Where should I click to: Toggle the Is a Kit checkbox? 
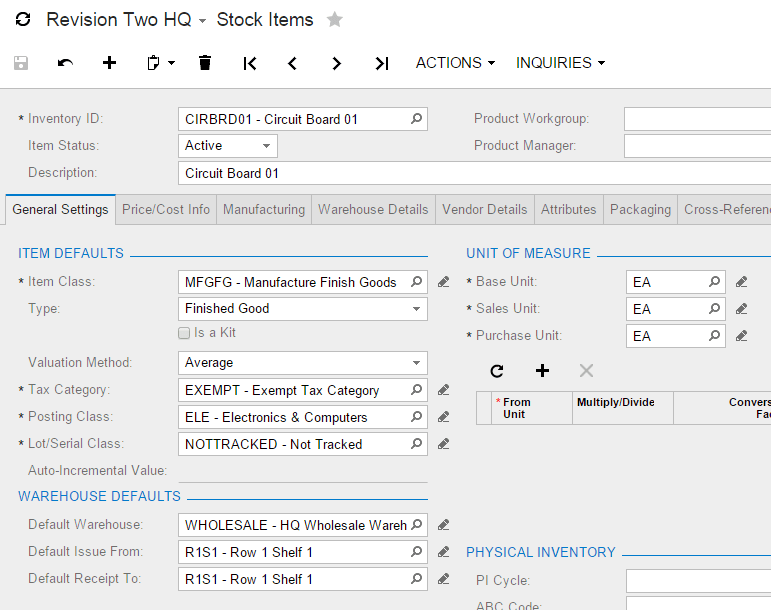pos(184,333)
